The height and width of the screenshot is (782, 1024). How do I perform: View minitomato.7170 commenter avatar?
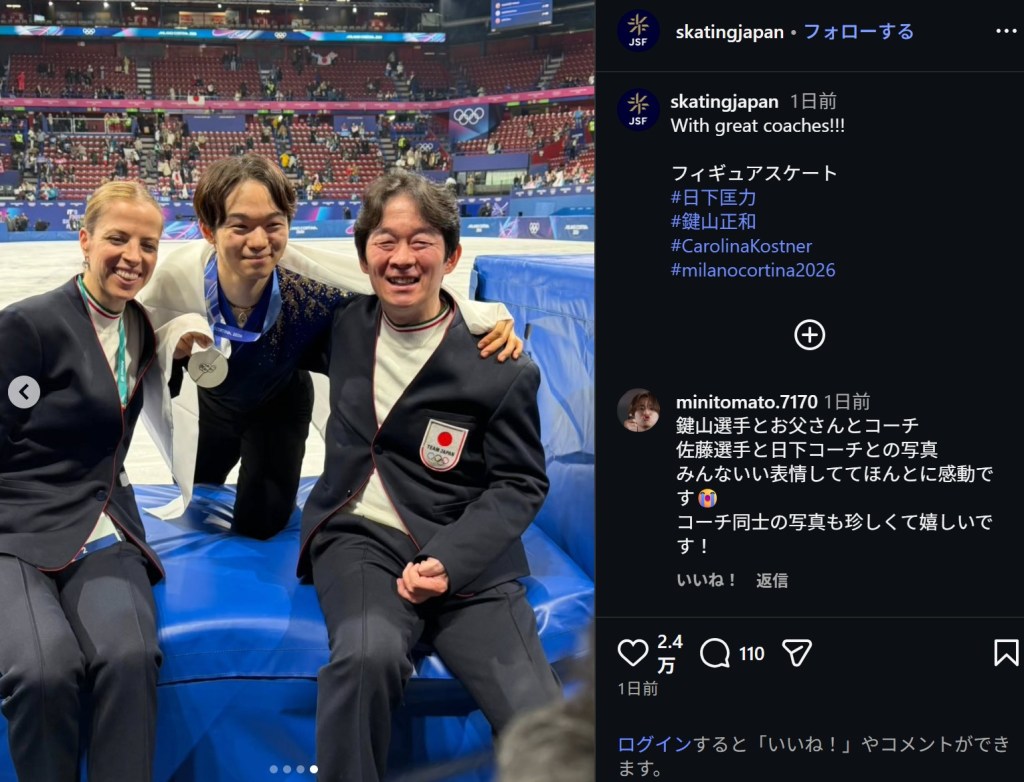click(638, 410)
